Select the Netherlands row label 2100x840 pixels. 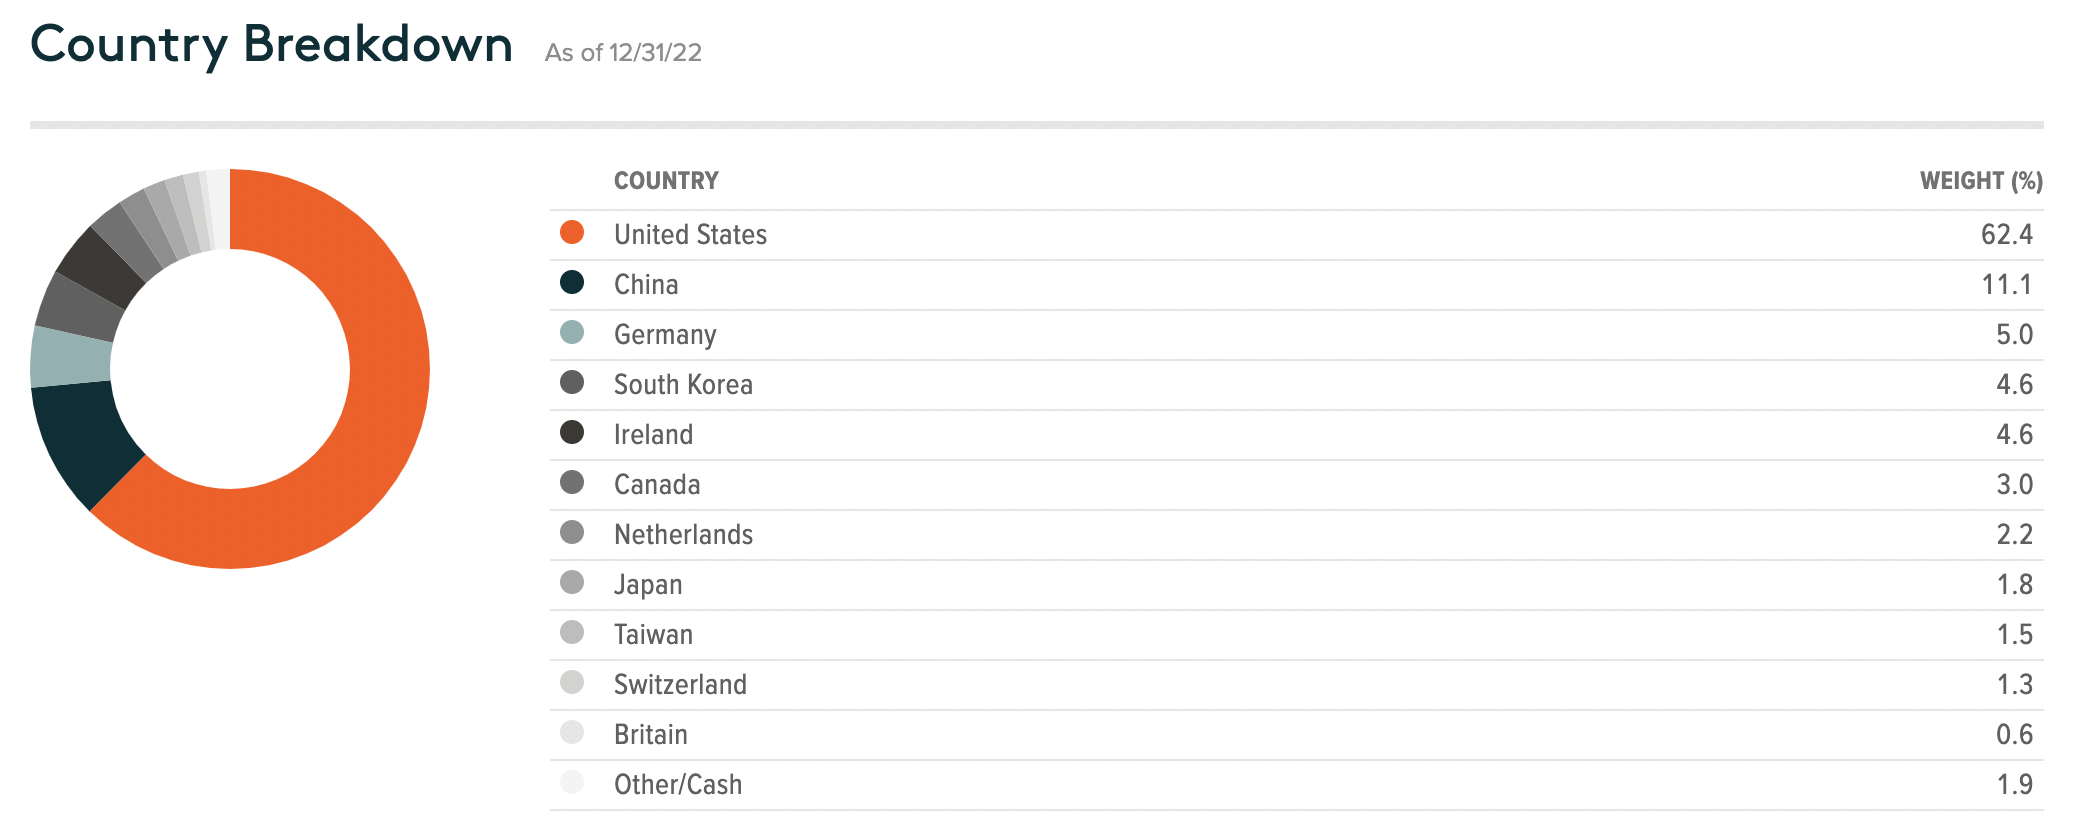coord(683,534)
